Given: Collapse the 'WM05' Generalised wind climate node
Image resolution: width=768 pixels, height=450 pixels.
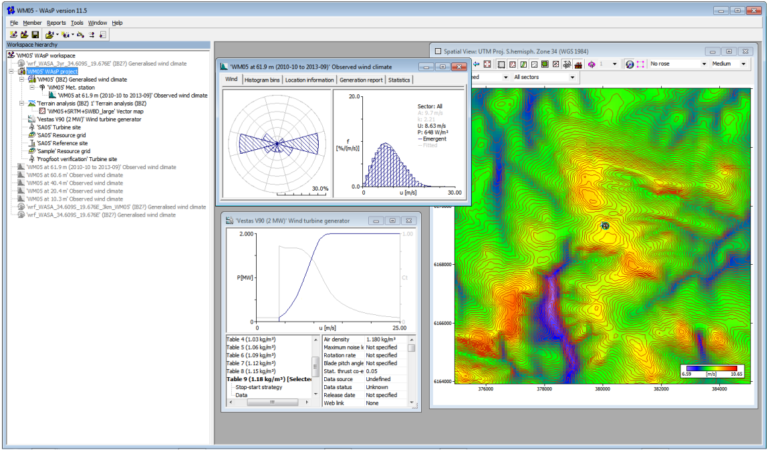Looking at the screenshot, I should (22, 79).
